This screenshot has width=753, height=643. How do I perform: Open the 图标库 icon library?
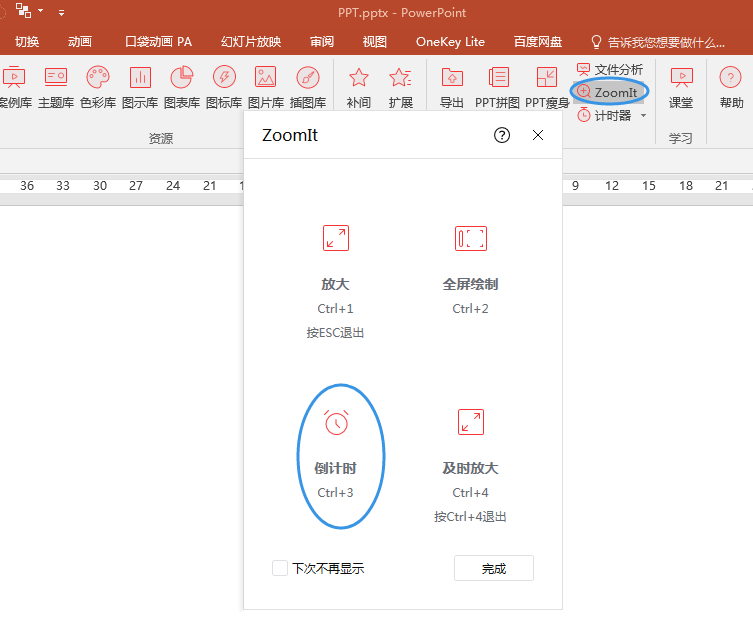pos(224,86)
